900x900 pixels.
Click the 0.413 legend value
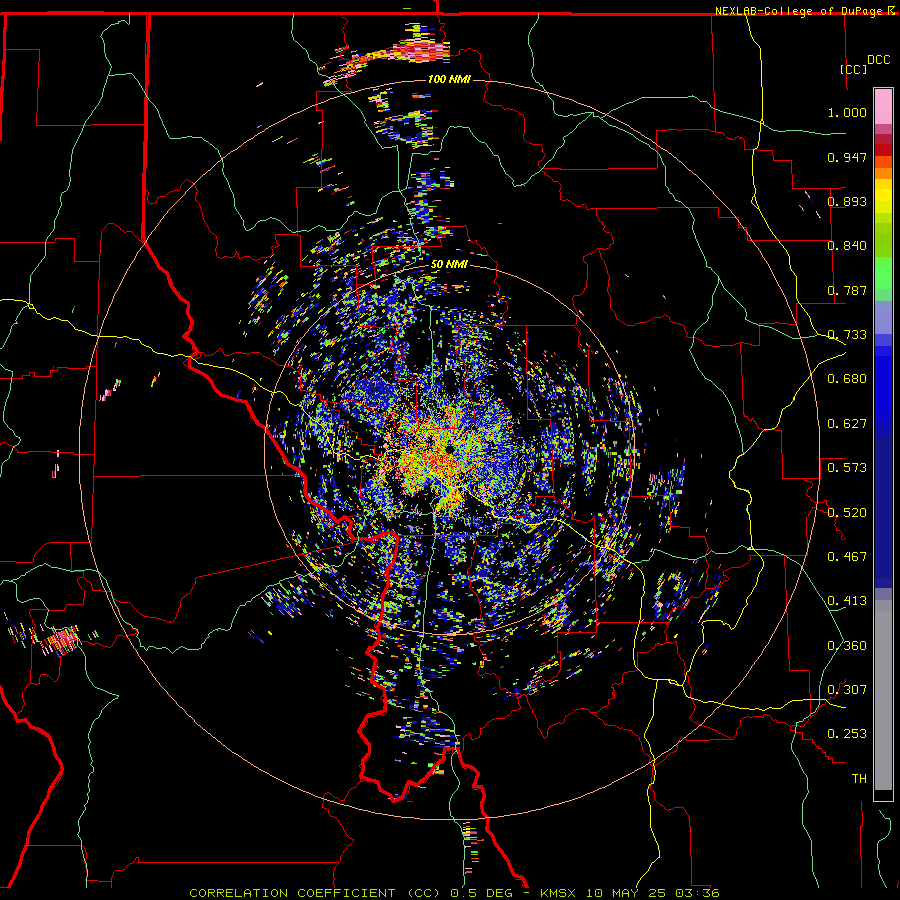847,601
